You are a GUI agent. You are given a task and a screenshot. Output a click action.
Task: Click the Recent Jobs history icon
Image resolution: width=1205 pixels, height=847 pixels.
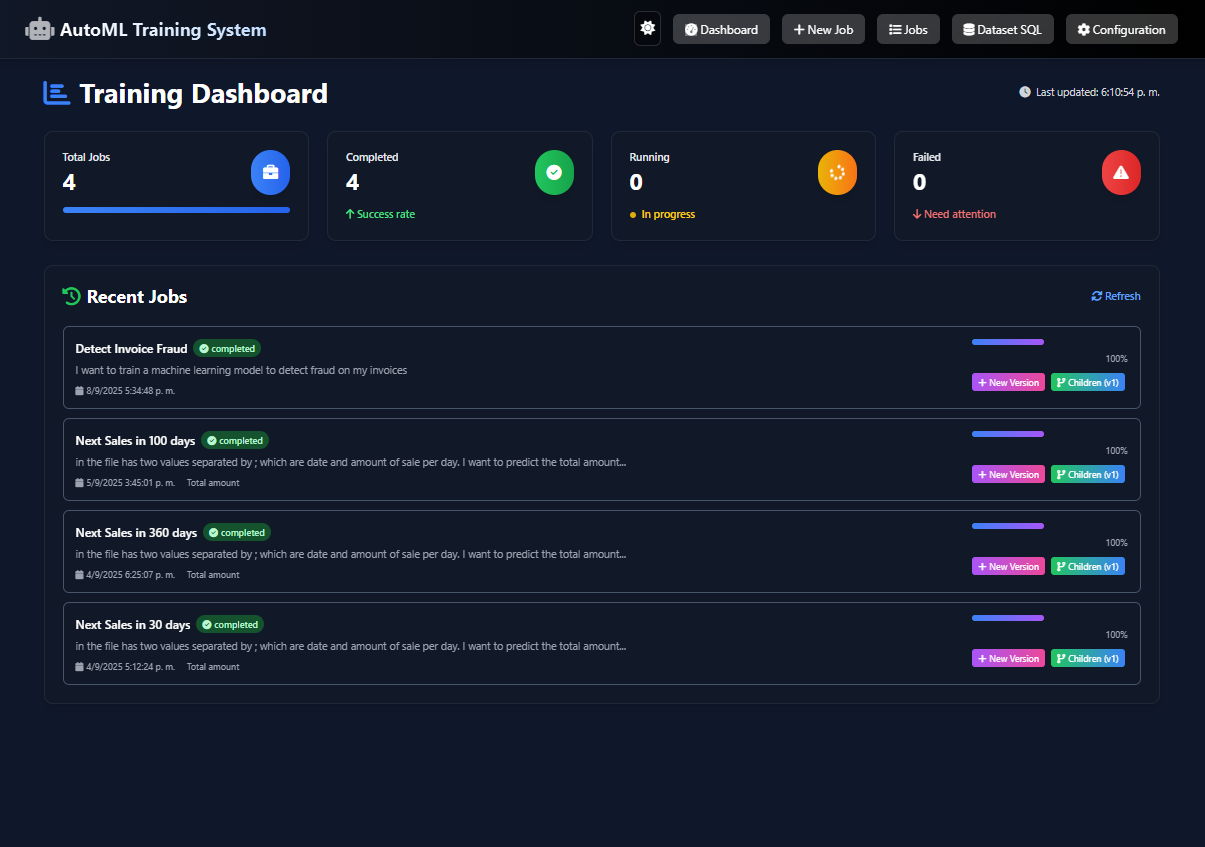(71, 296)
